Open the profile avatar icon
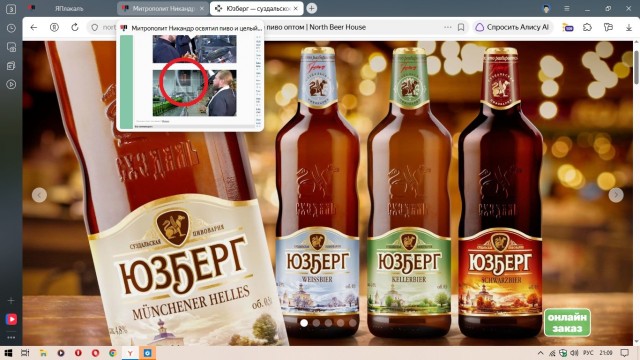The width and height of the screenshot is (640, 360). 546,8
